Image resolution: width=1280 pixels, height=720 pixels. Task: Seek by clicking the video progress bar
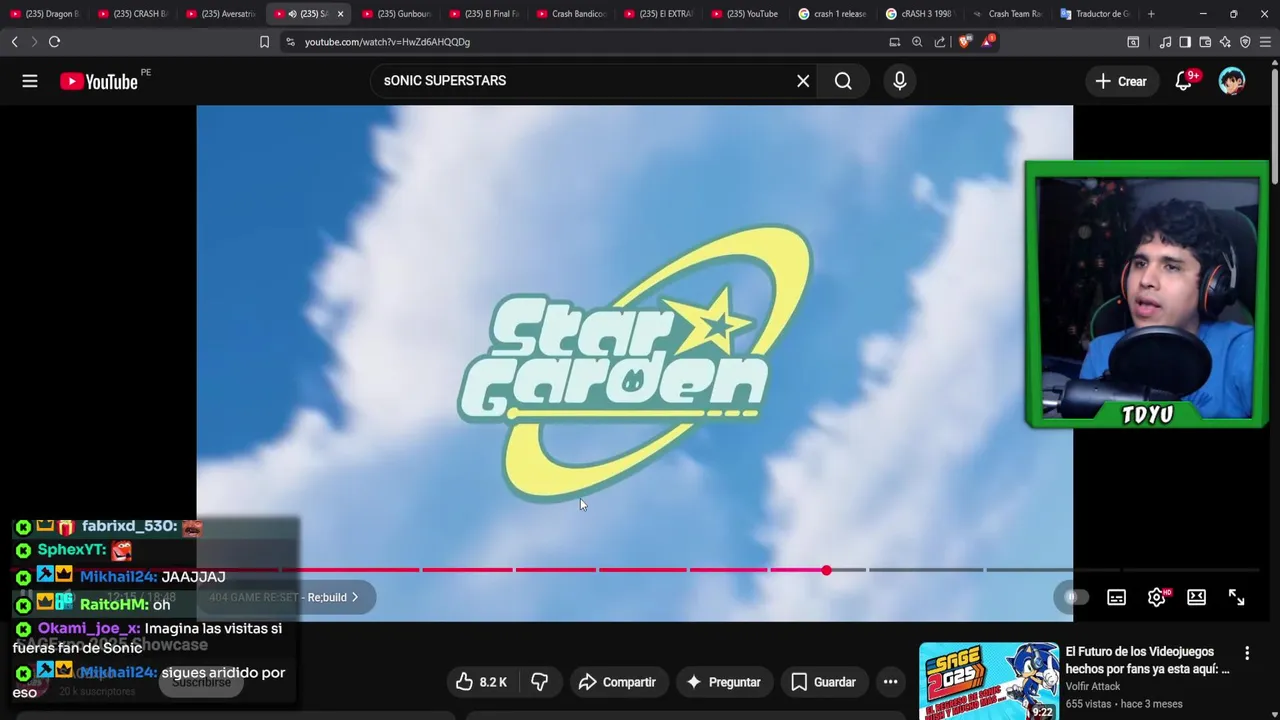tap(635, 570)
